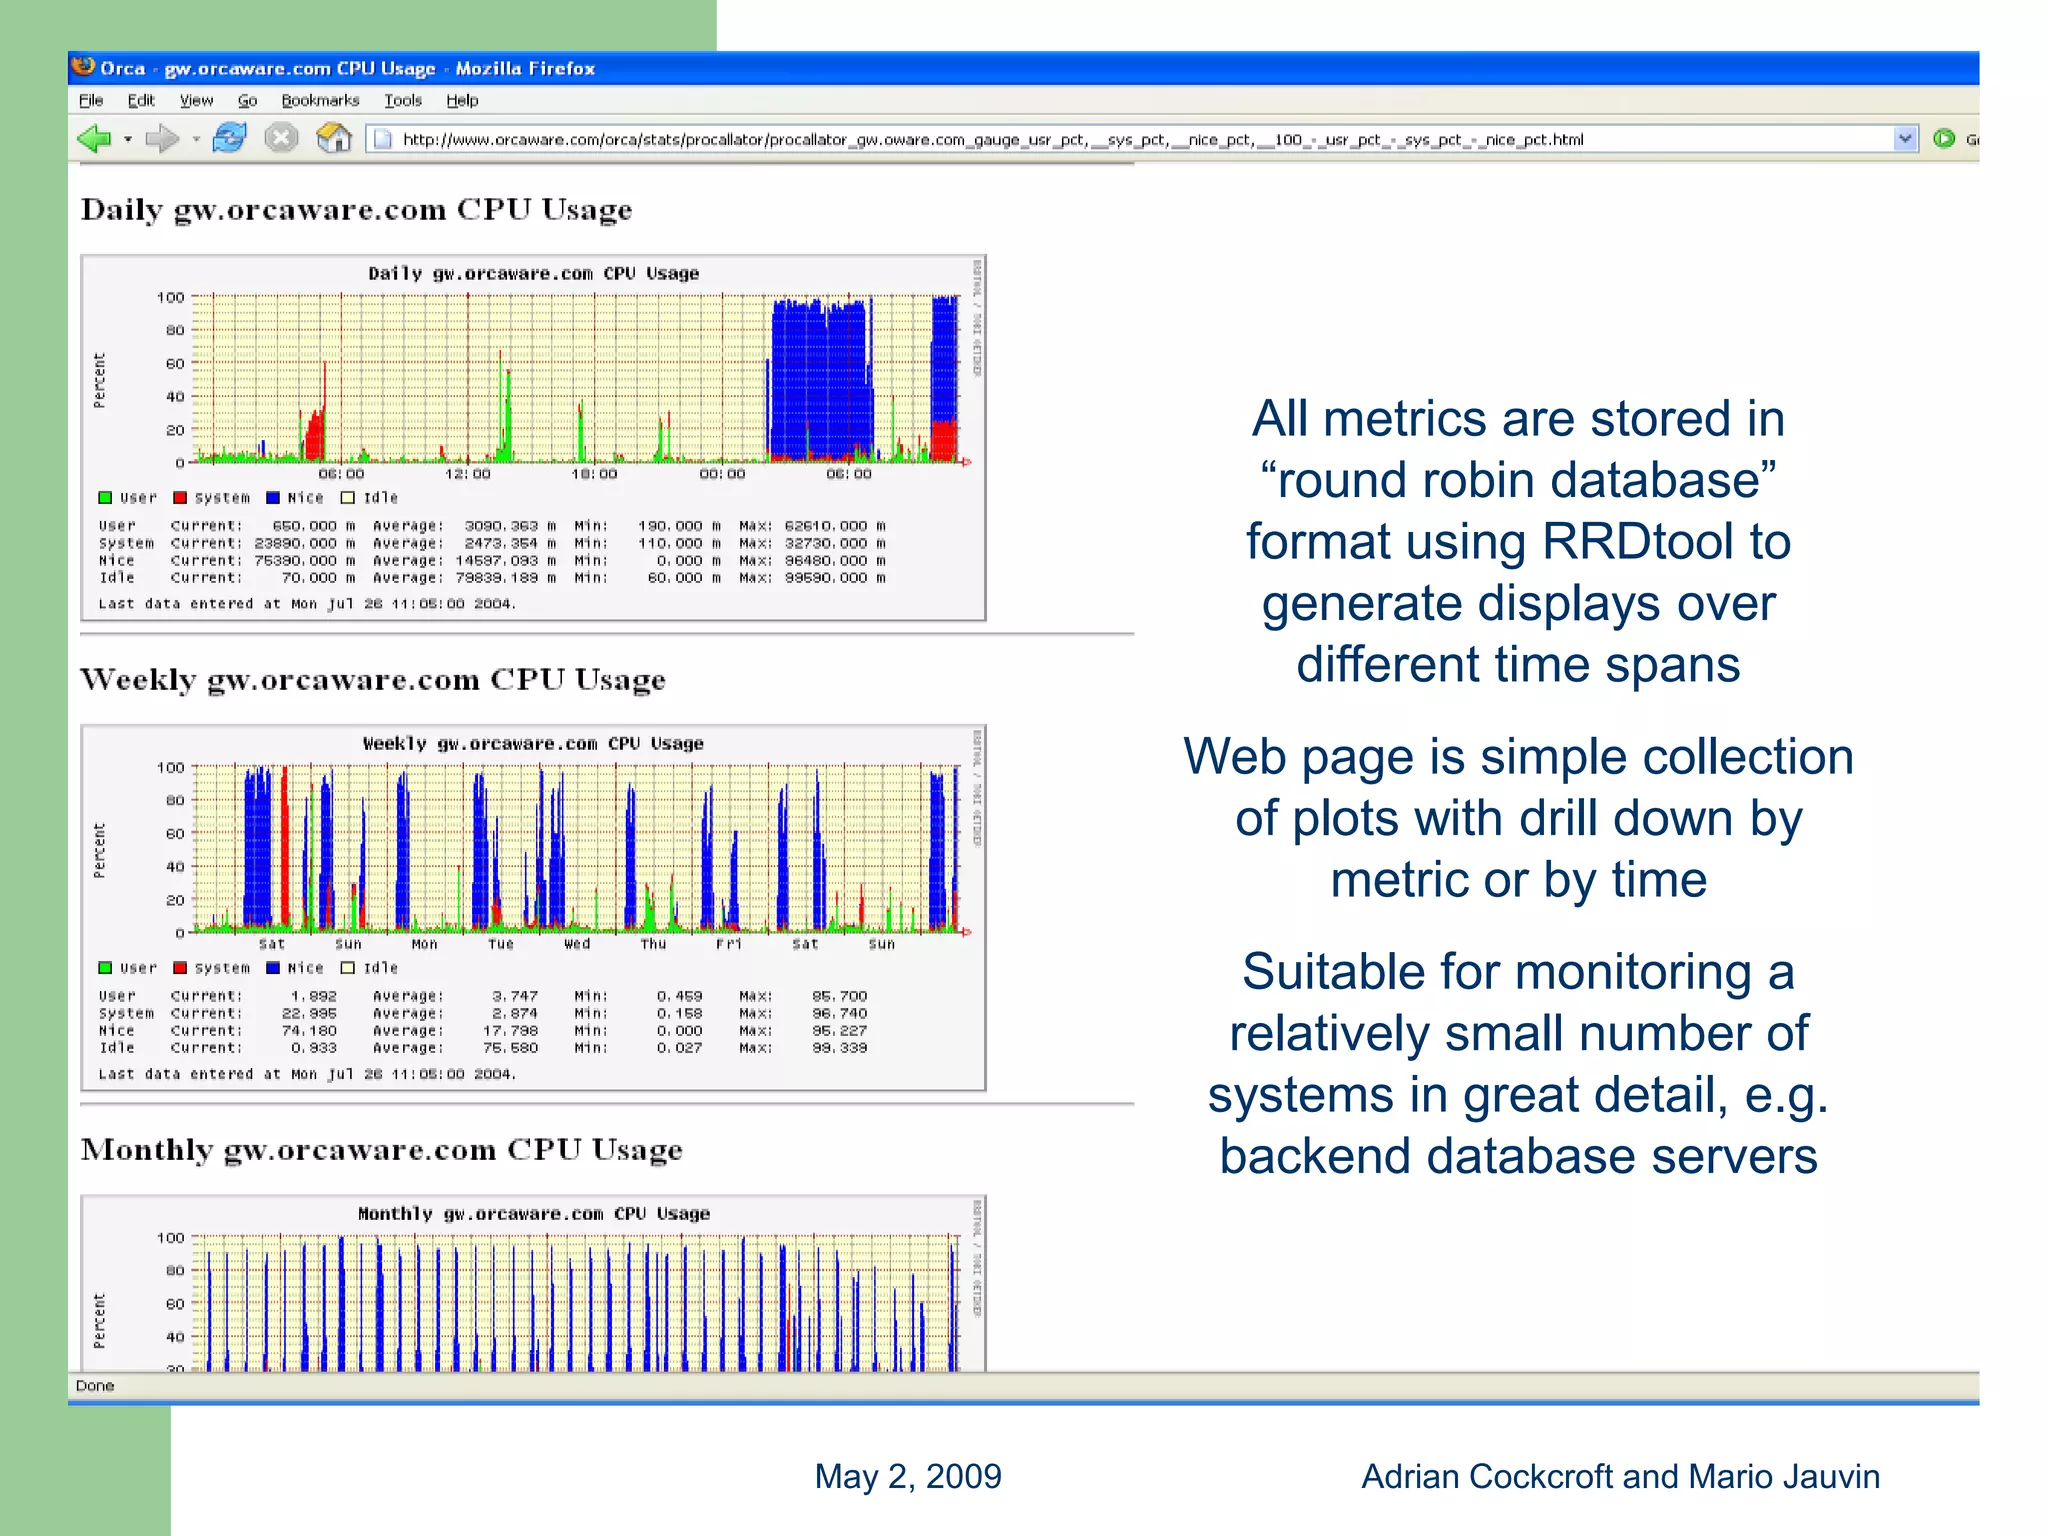Click Idle swatch in Weekly legend
Image resolution: width=2048 pixels, height=1536 pixels.
[x=348, y=968]
